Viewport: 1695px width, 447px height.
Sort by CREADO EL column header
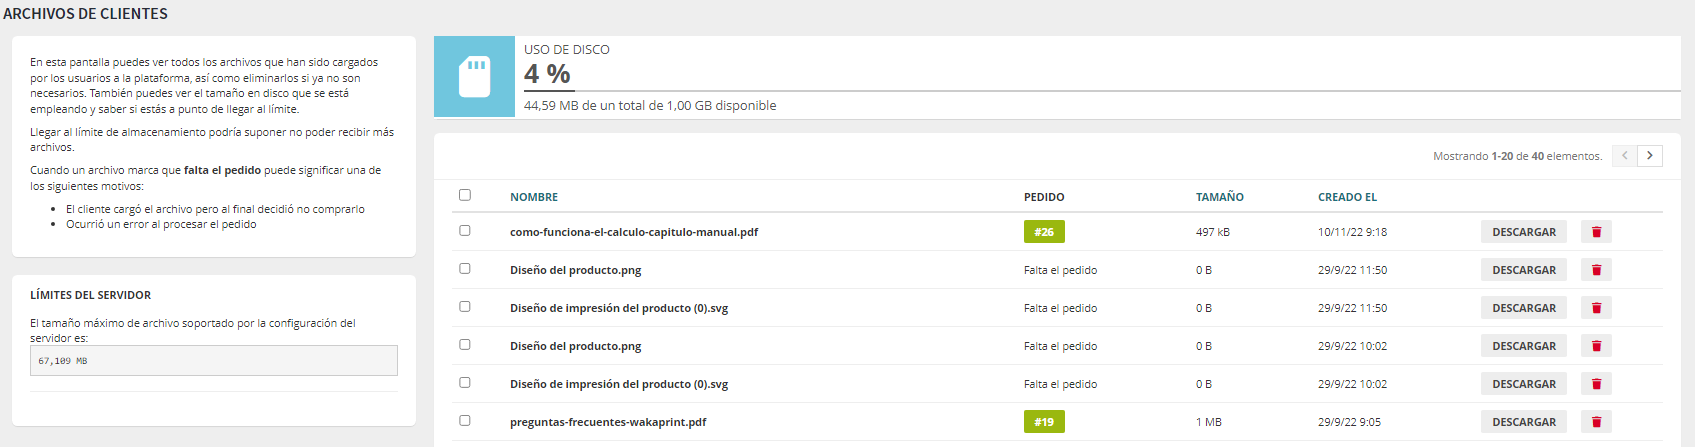[x=1347, y=197]
